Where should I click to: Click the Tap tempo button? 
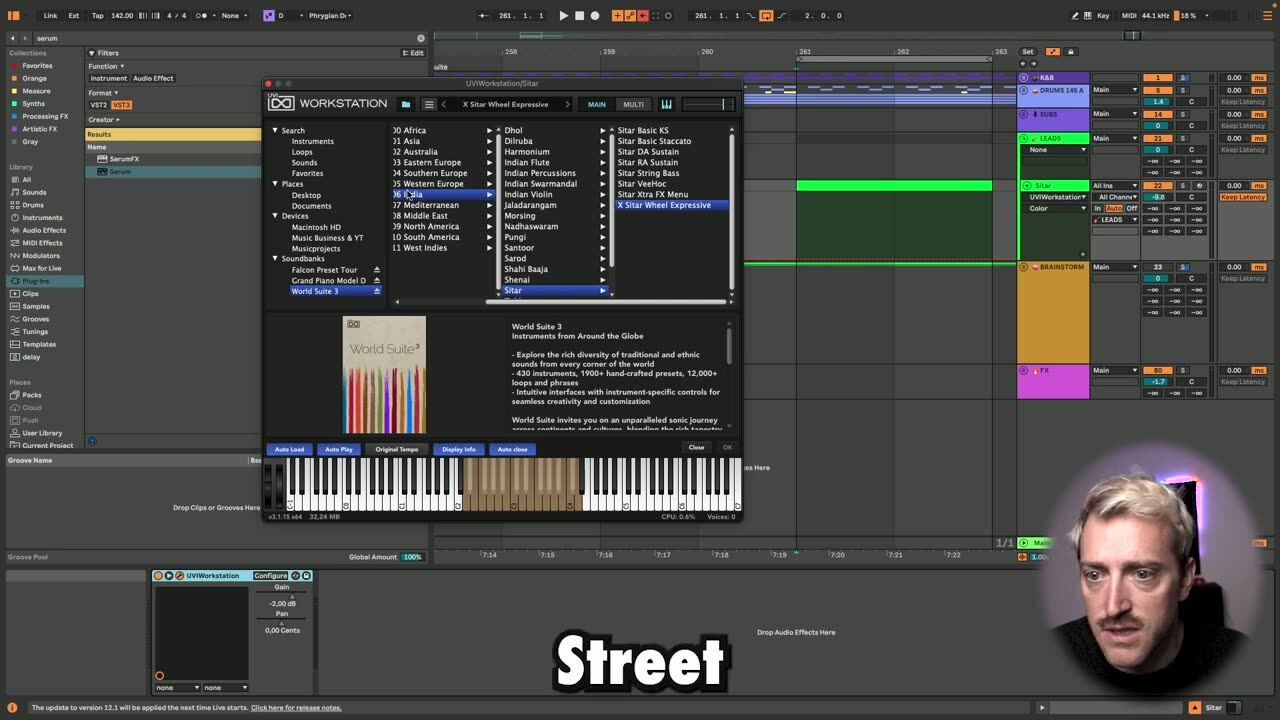click(97, 15)
